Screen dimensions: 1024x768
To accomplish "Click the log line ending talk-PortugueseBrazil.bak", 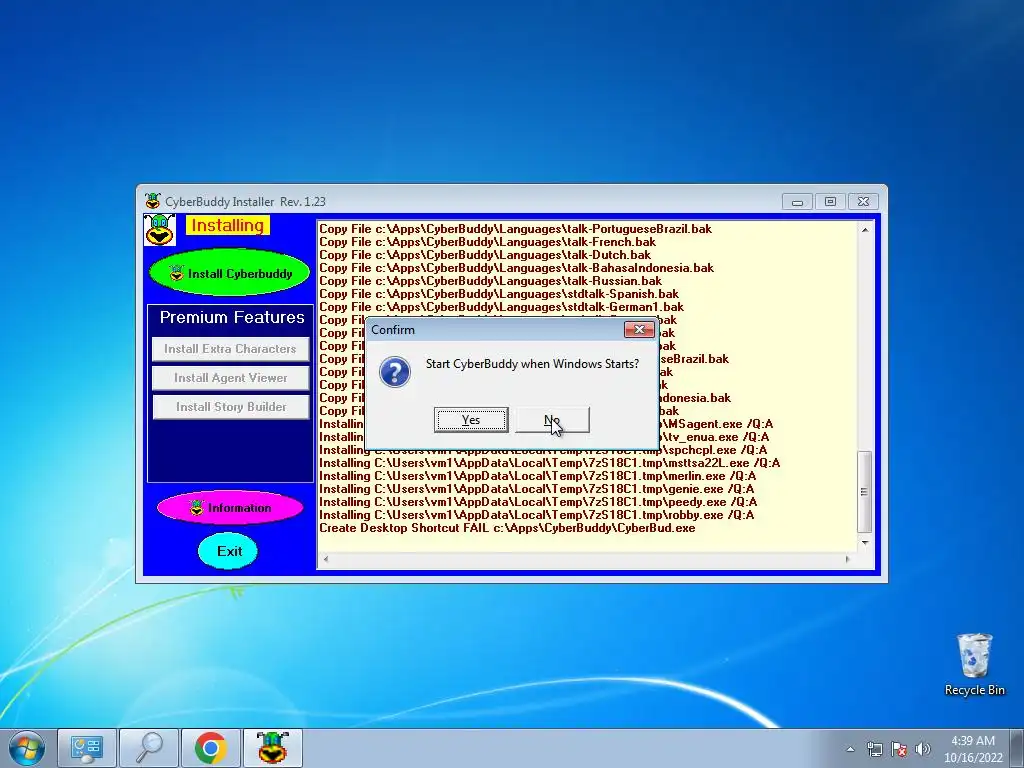I will (x=515, y=229).
